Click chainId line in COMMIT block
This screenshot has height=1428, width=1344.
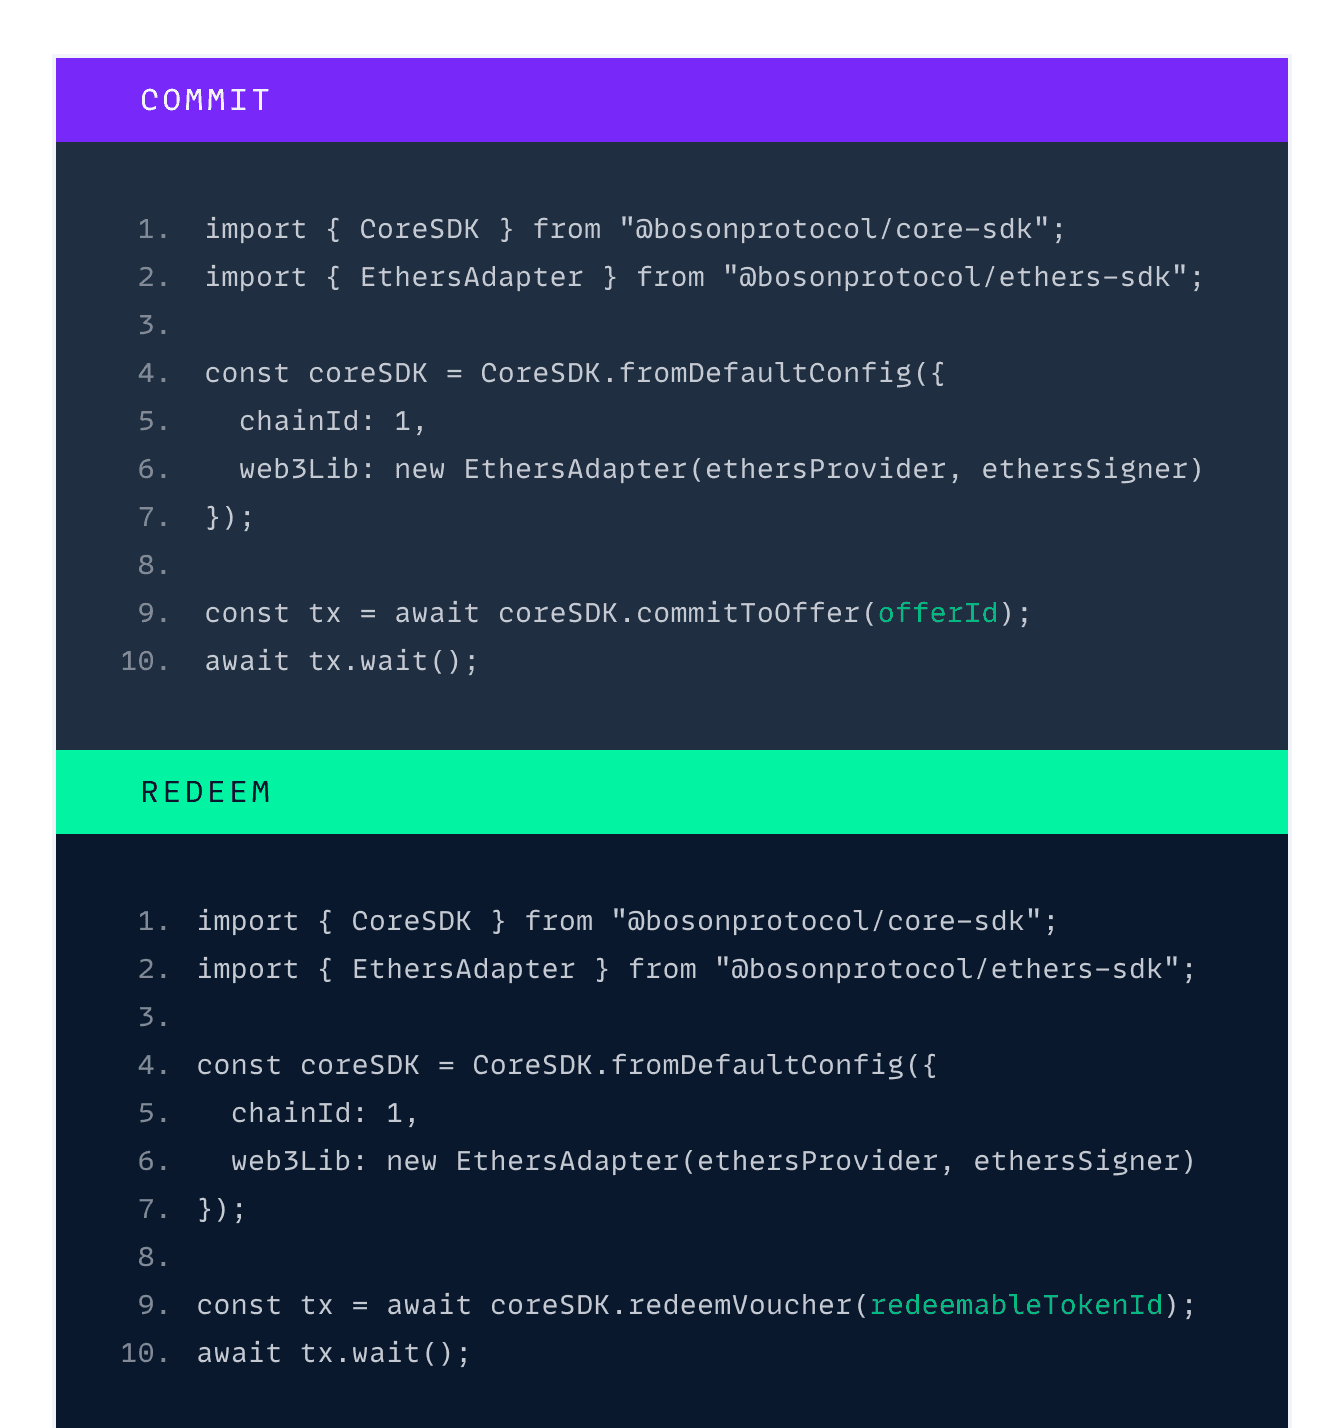coord(333,422)
